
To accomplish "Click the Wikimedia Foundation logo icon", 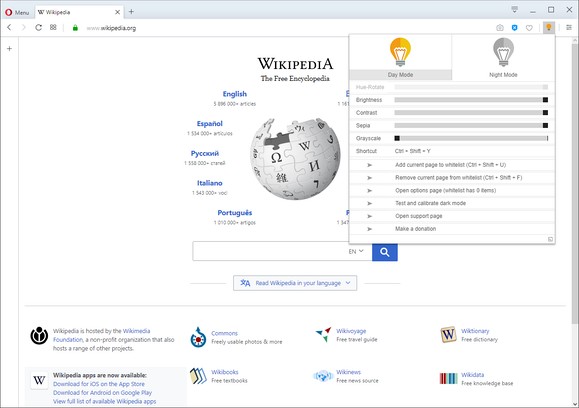I will (39, 336).
